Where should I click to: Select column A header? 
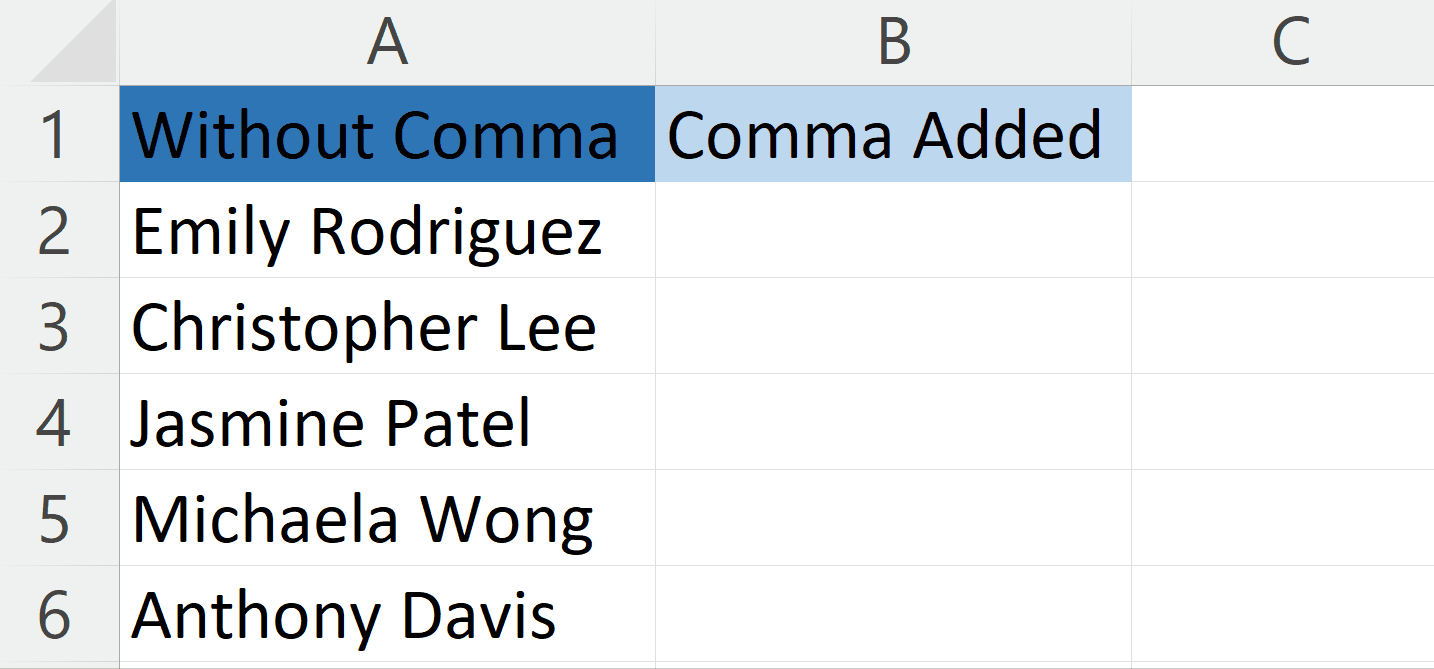(388, 44)
